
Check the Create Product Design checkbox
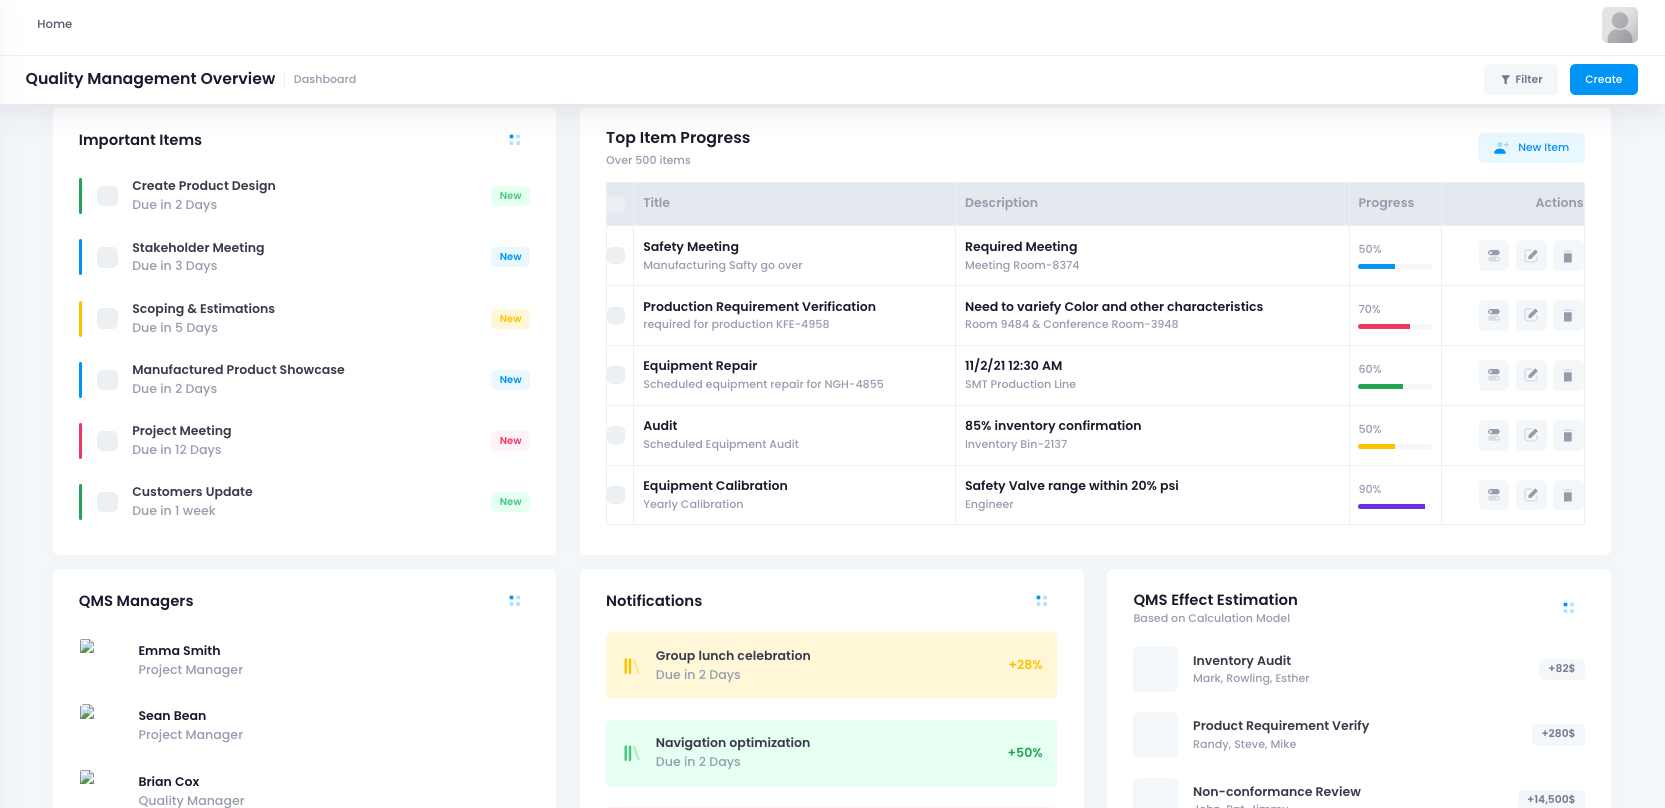(x=108, y=196)
